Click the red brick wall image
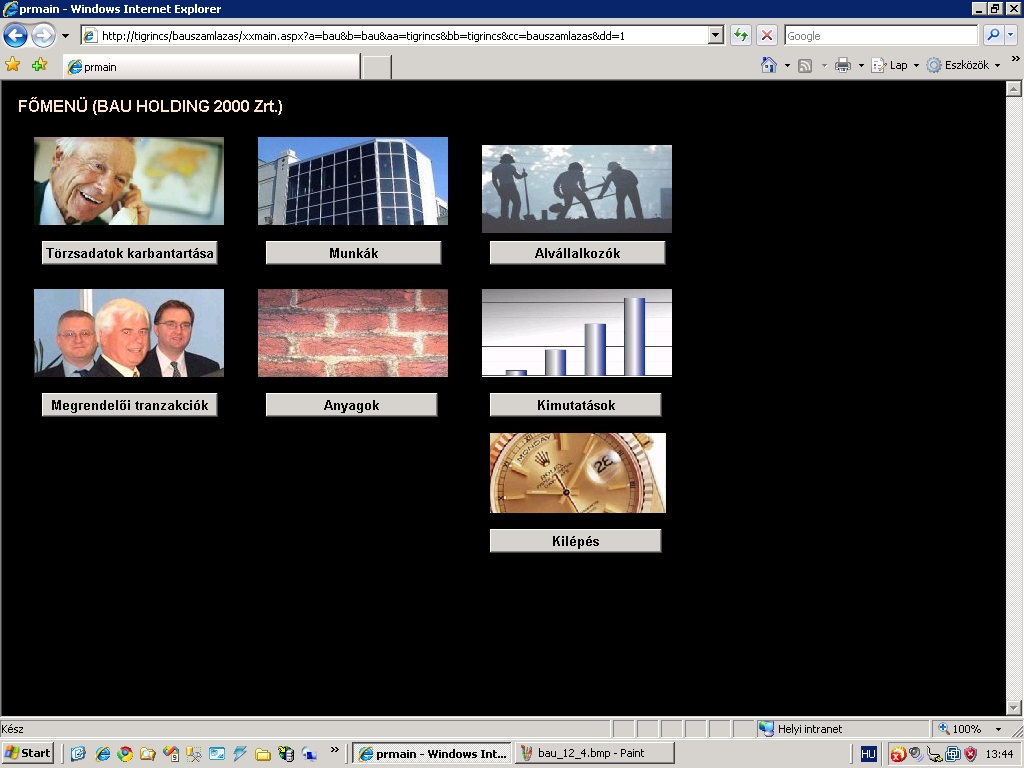Viewport: 1024px width, 768px height. click(353, 333)
